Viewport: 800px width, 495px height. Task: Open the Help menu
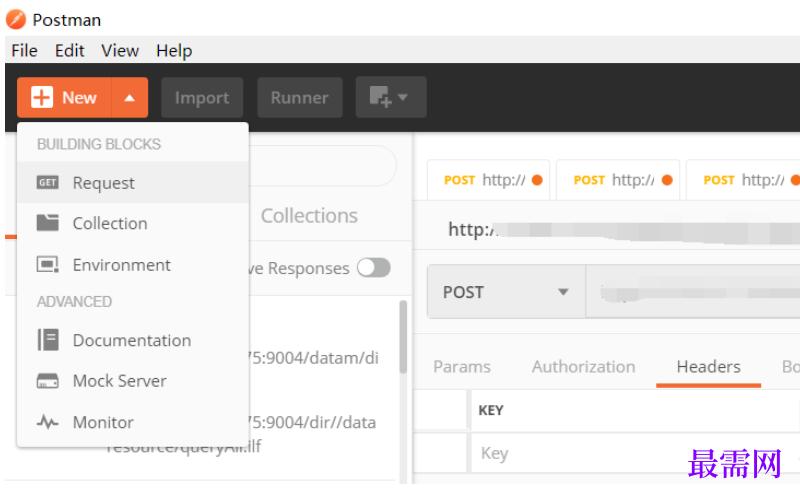174,51
